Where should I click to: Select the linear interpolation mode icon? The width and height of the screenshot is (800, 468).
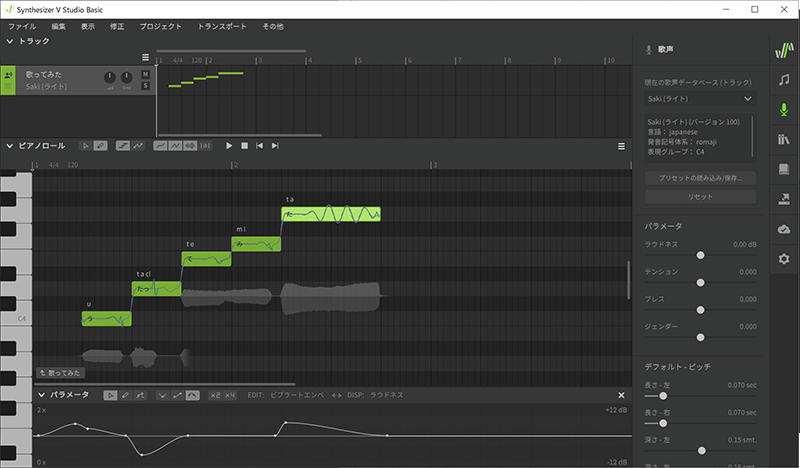pyautogui.click(x=177, y=396)
